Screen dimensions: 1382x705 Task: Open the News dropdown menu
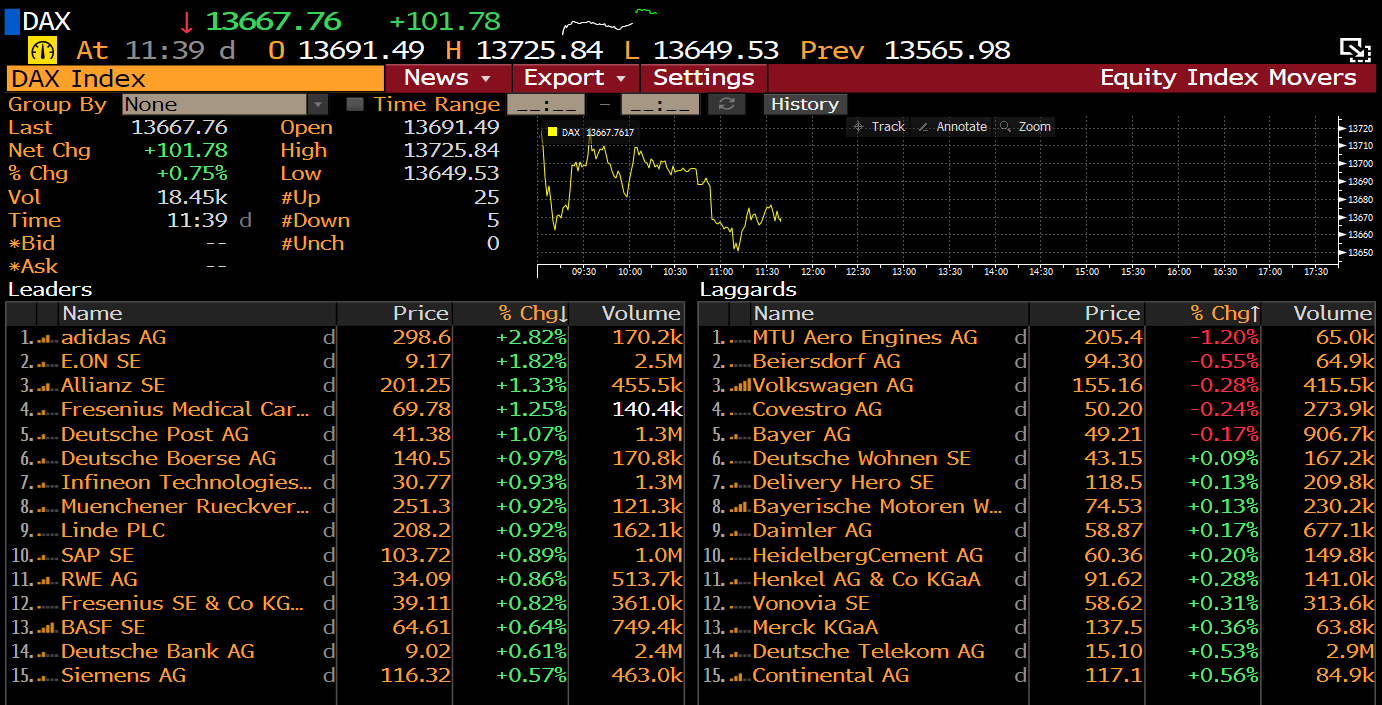click(x=448, y=78)
